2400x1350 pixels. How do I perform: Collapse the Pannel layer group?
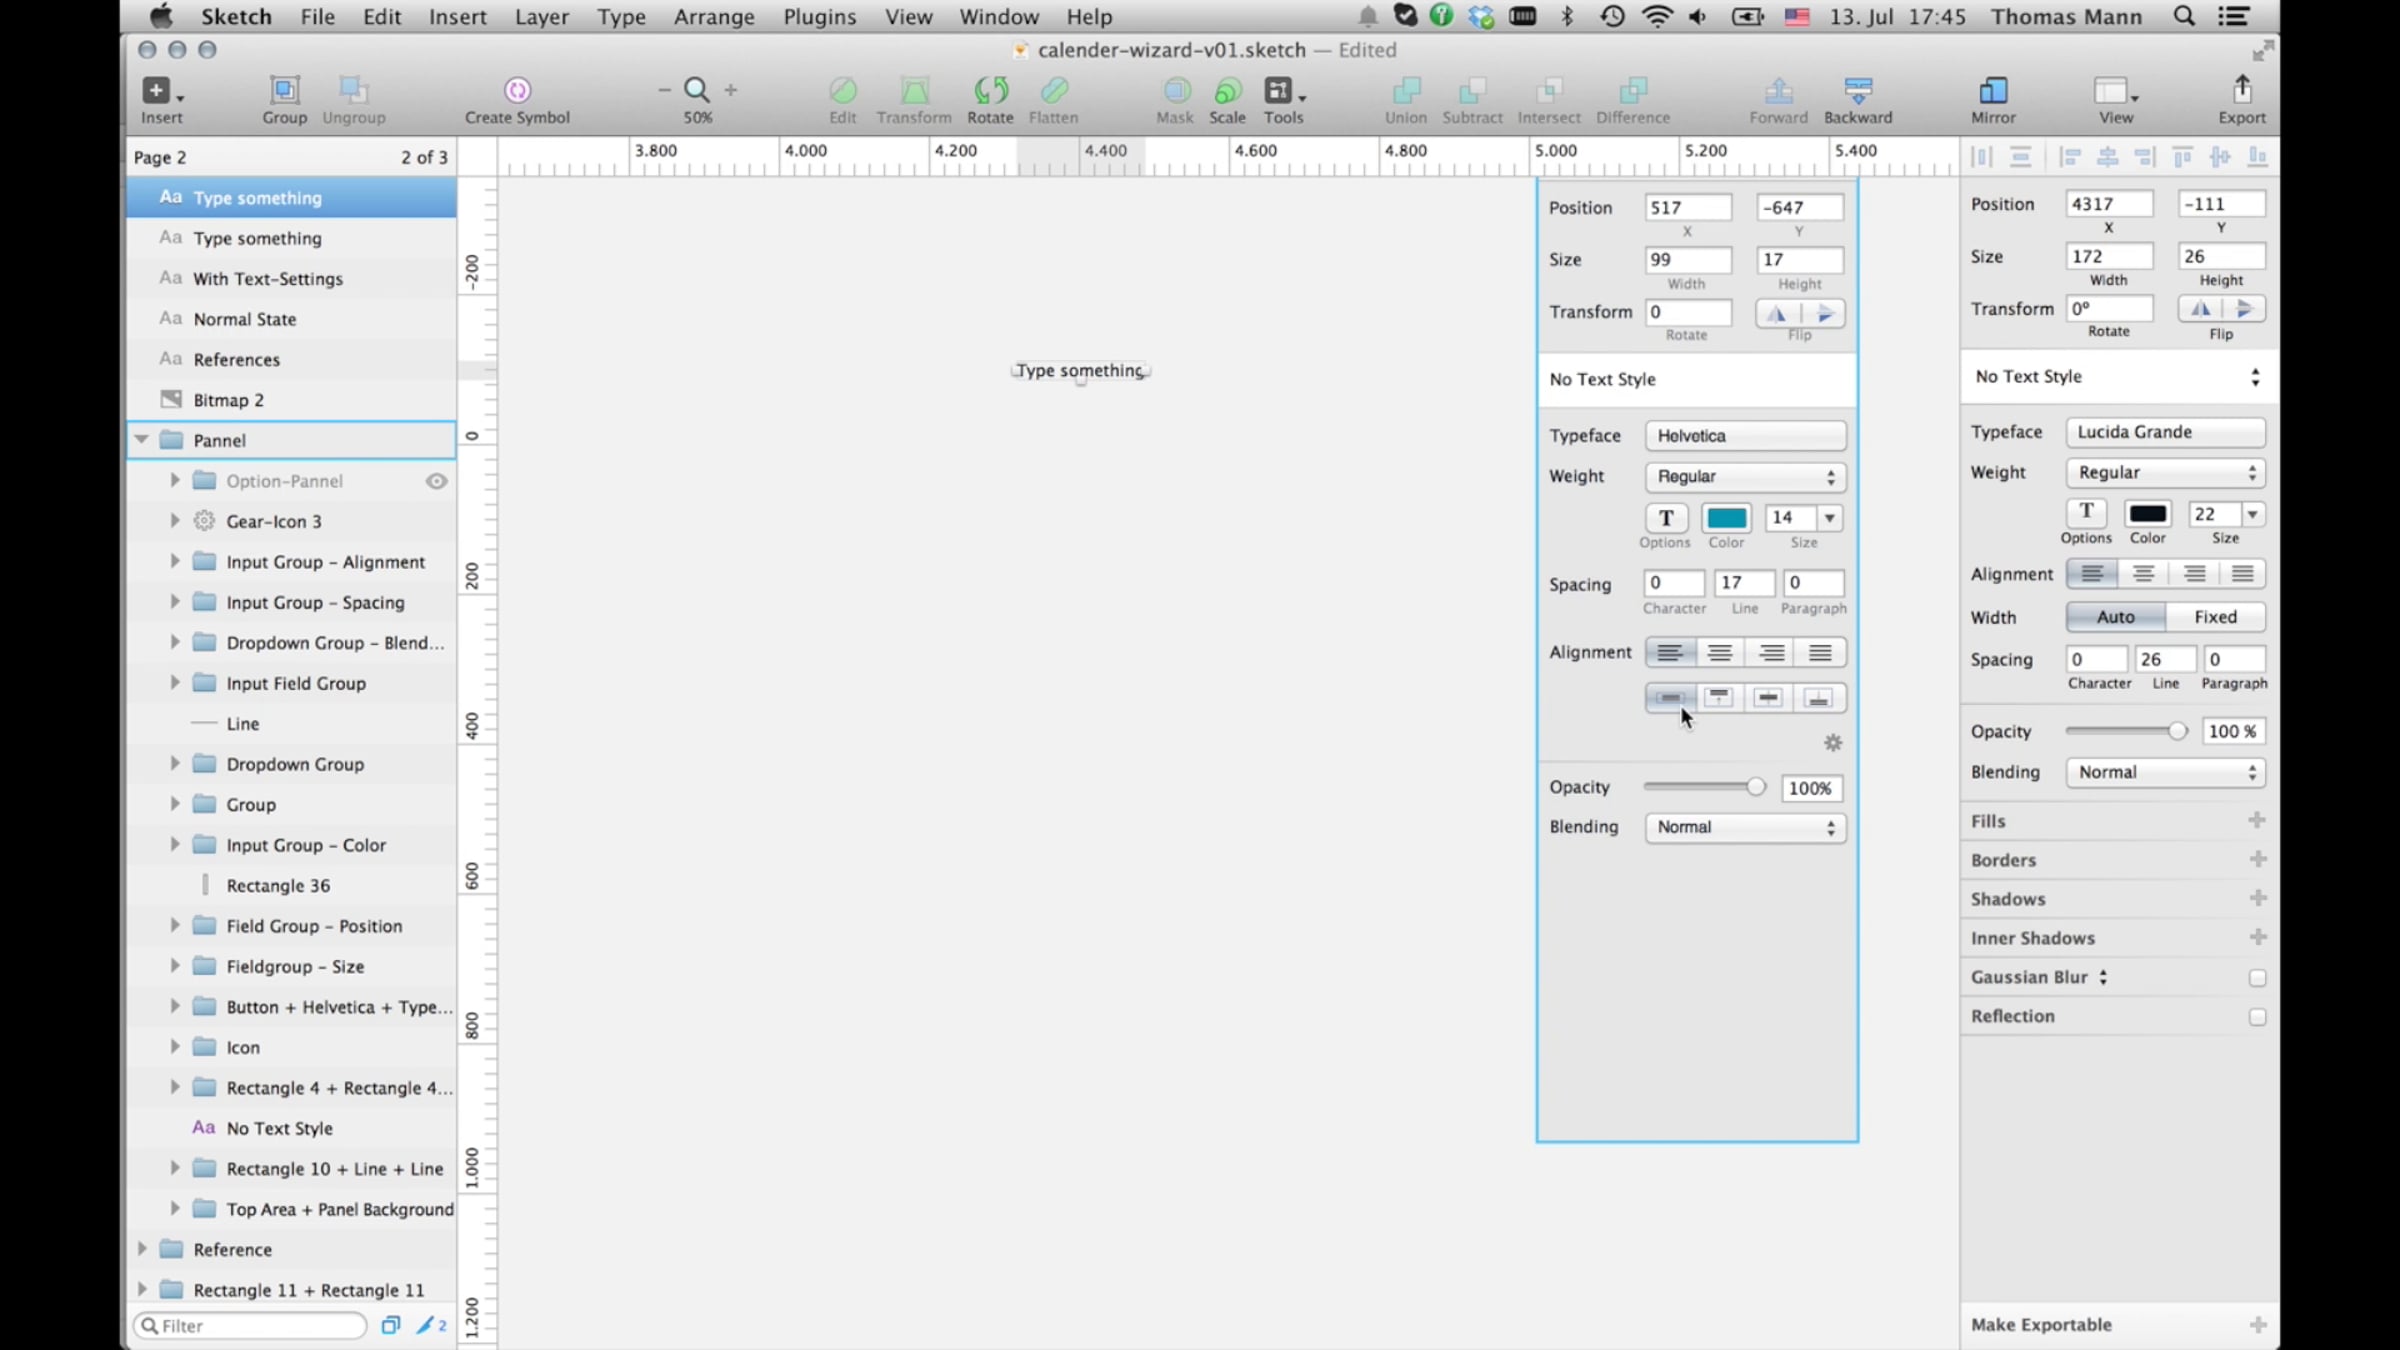click(142, 440)
